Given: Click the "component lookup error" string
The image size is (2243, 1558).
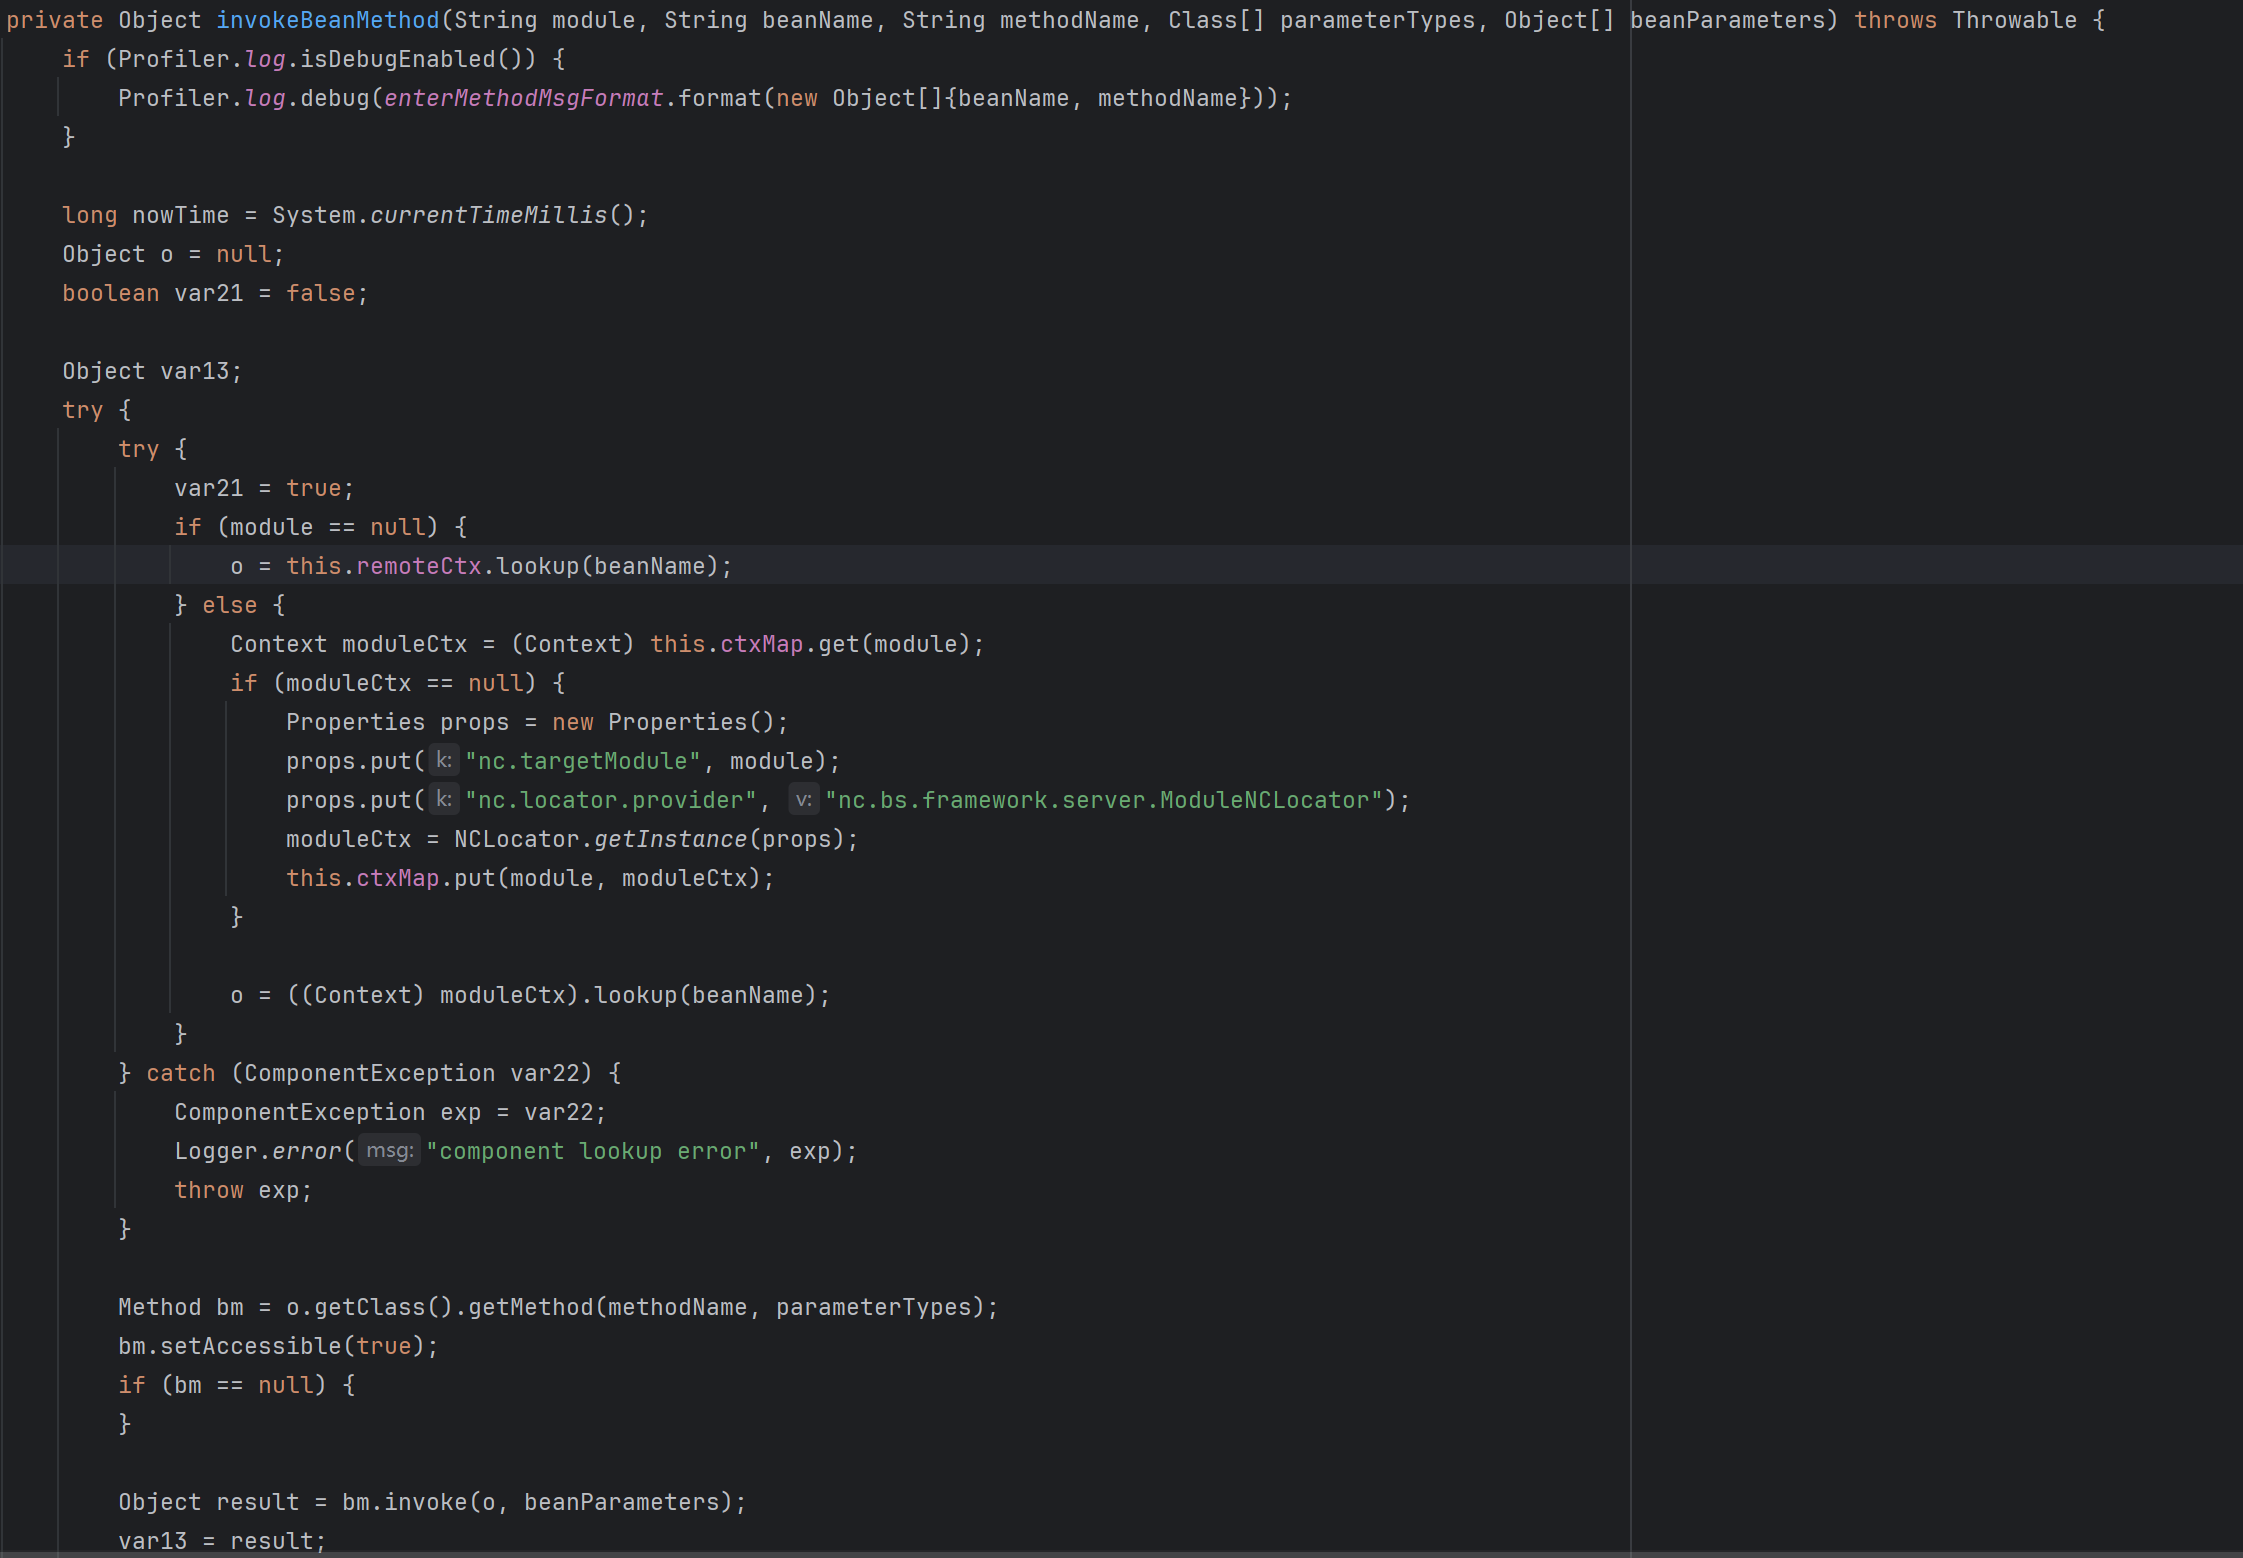Looking at the screenshot, I should [592, 1151].
